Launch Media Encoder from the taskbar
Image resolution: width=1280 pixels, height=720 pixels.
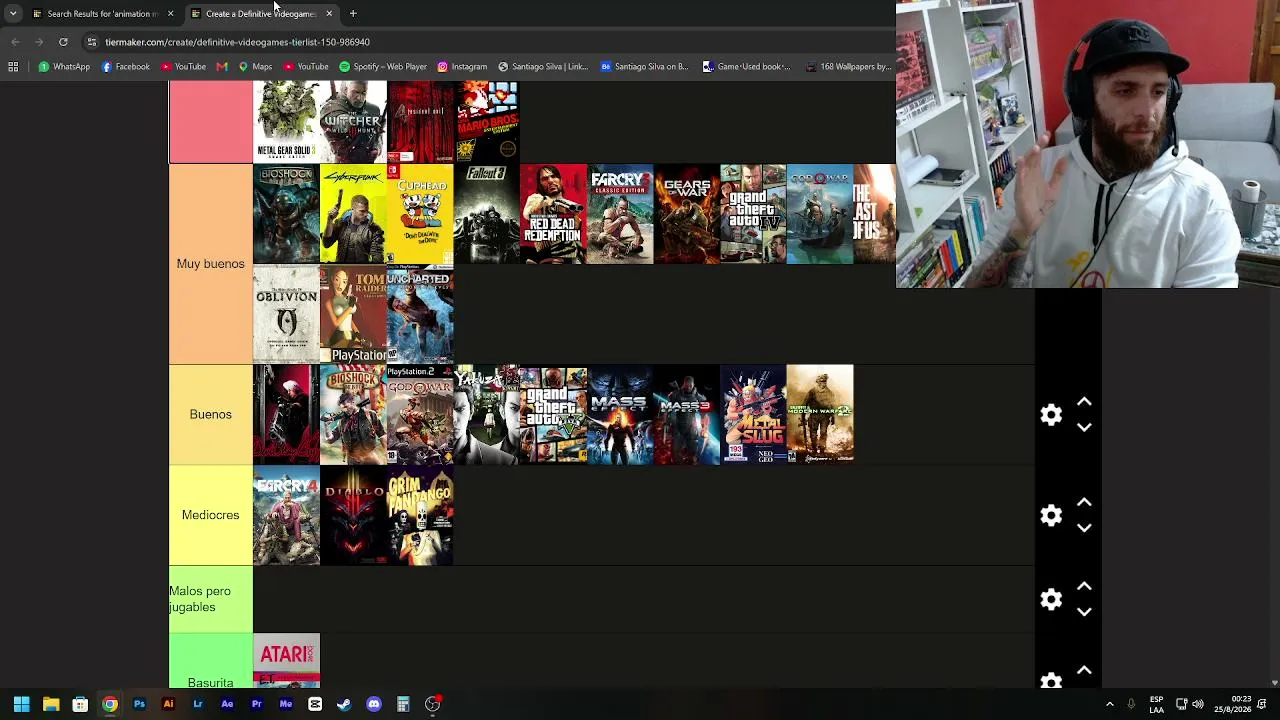[x=286, y=704]
